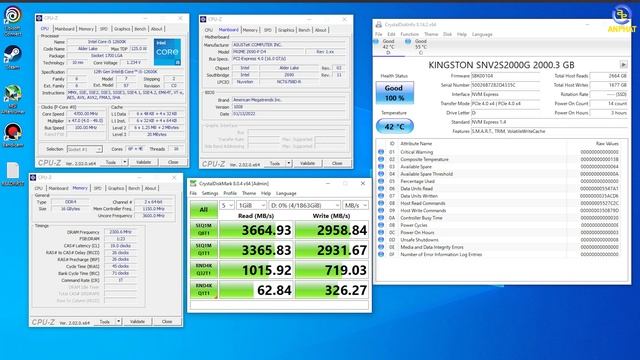Open CrystalDiskInfo Function menu
The height and width of the screenshot is (360, 640).
(x=409, y=34)
